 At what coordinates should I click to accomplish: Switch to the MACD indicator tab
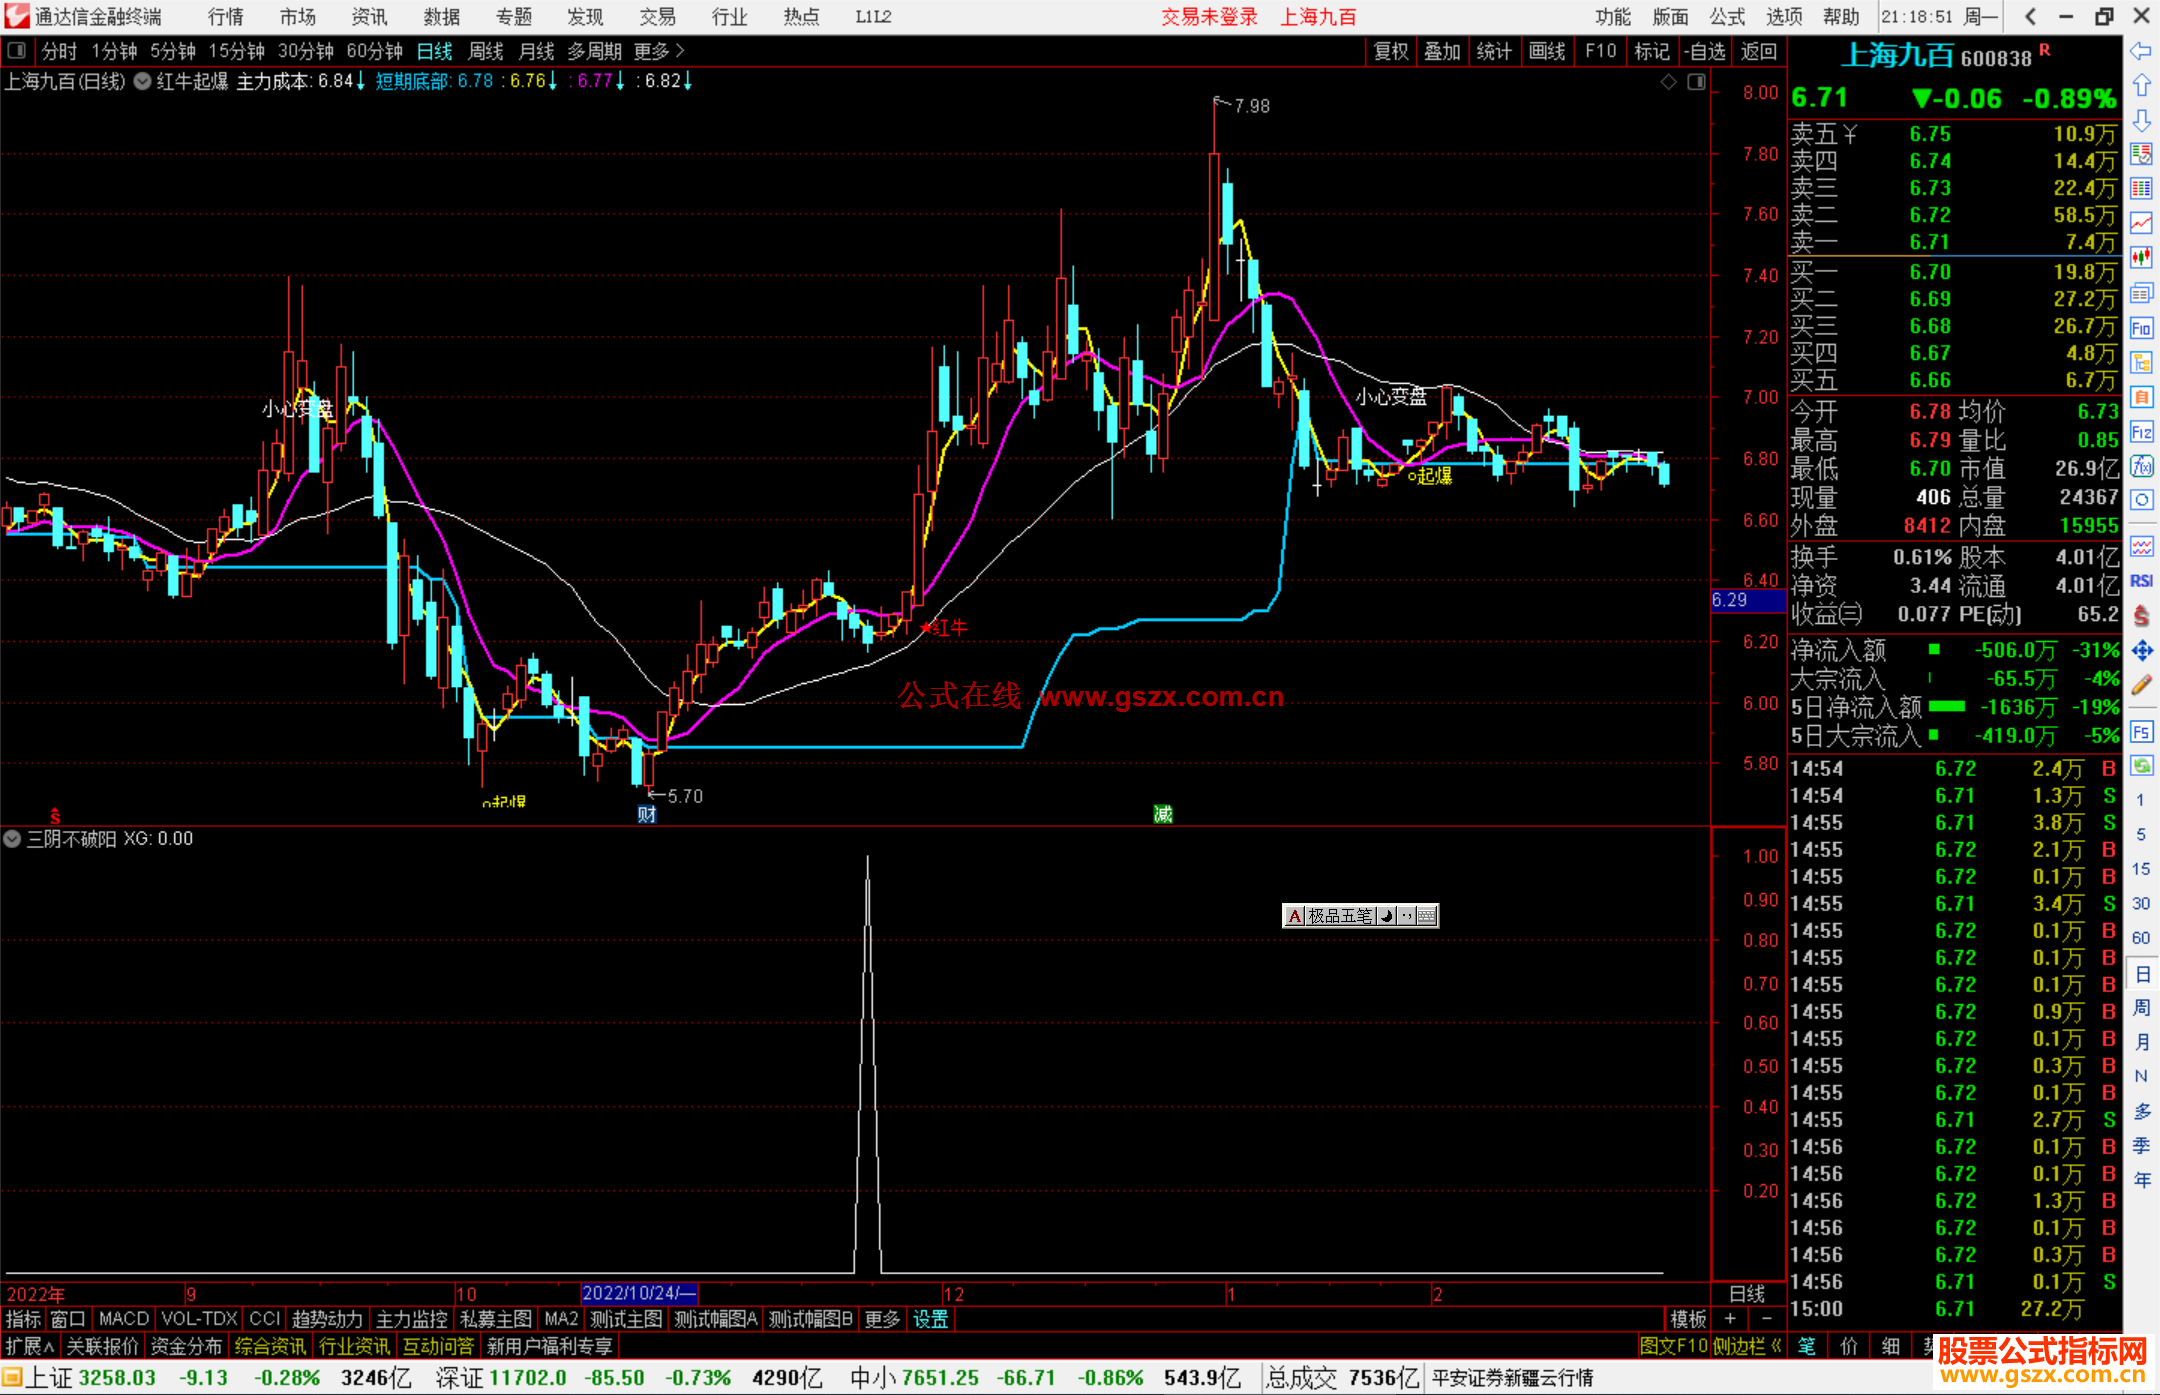tap(123, 1319)
